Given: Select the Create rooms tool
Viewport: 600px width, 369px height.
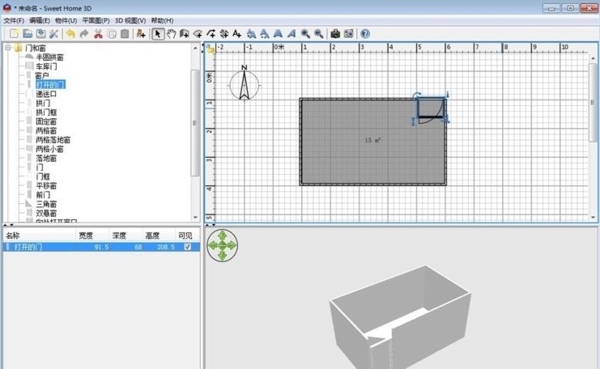Looking at the screenshot, I should 198,34.
